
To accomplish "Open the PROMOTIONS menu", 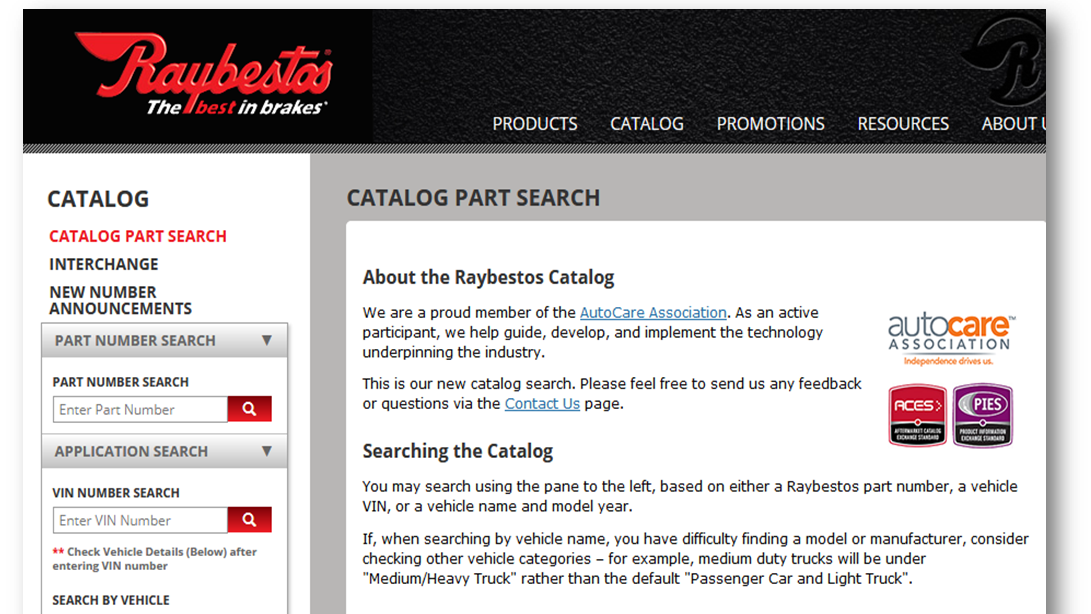I will coord(770,123).
